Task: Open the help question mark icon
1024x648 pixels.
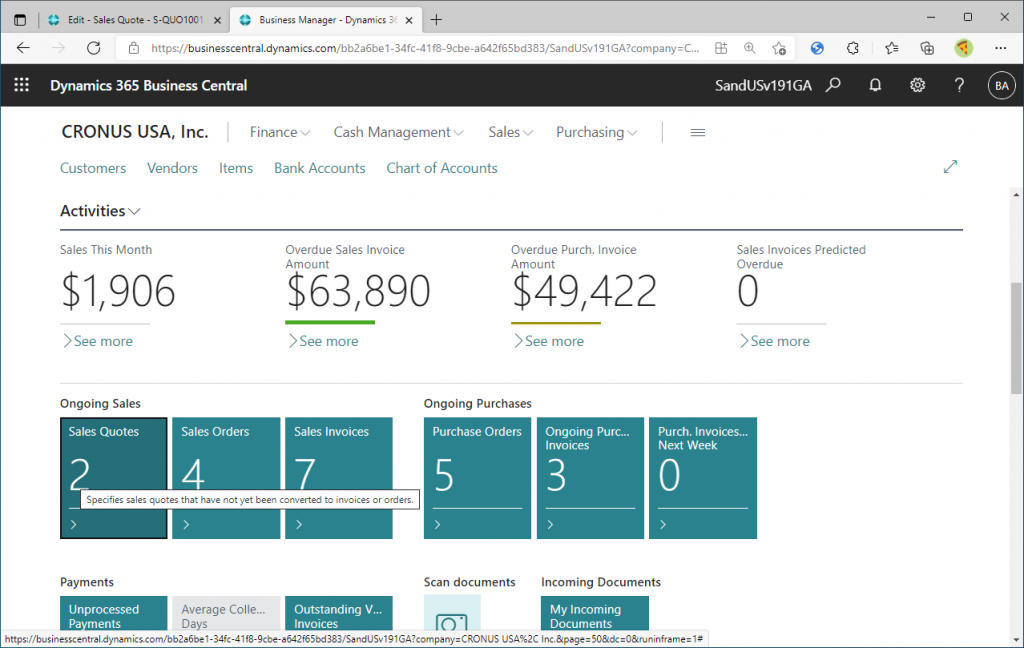Action: pos(959,85)
